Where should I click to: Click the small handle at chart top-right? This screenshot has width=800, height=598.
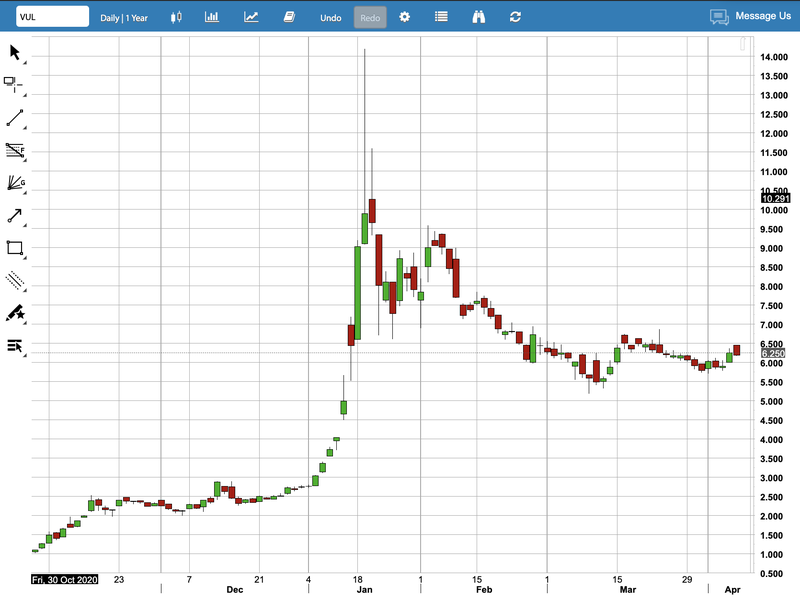[743, 44]
